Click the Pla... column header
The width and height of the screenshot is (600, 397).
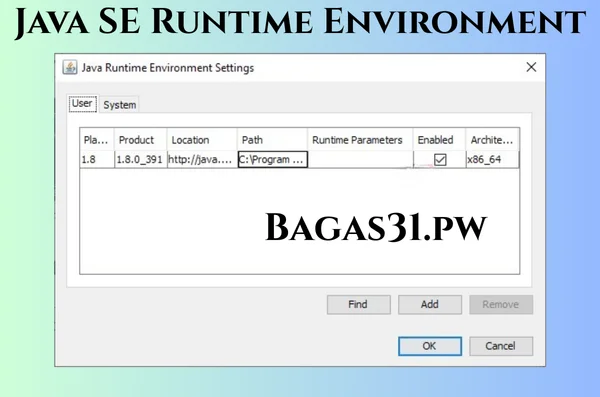click(x=97, y=140)
